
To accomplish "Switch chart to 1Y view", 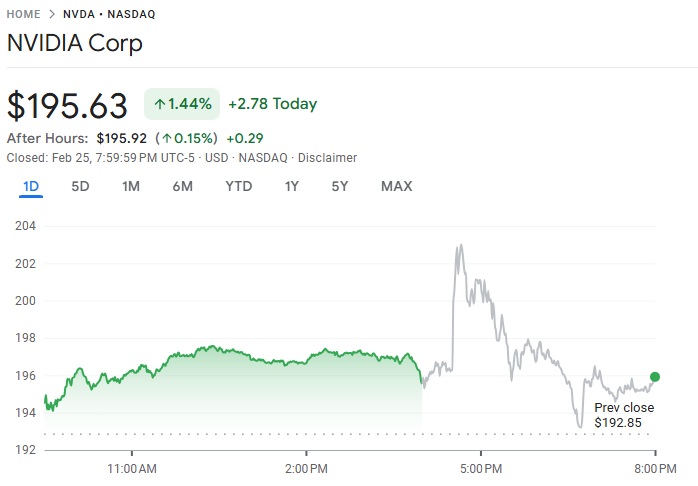I will click(291, 187).
